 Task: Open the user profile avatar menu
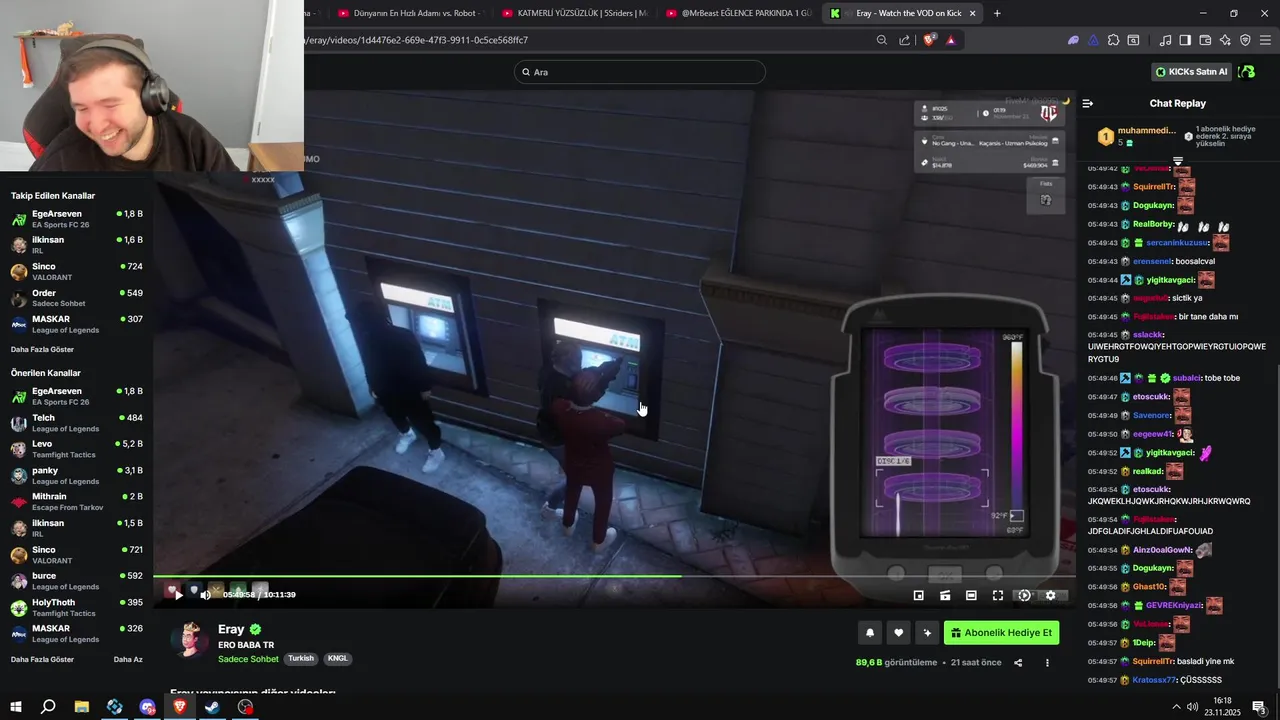pyautogui.click(x=1247, y=72)
